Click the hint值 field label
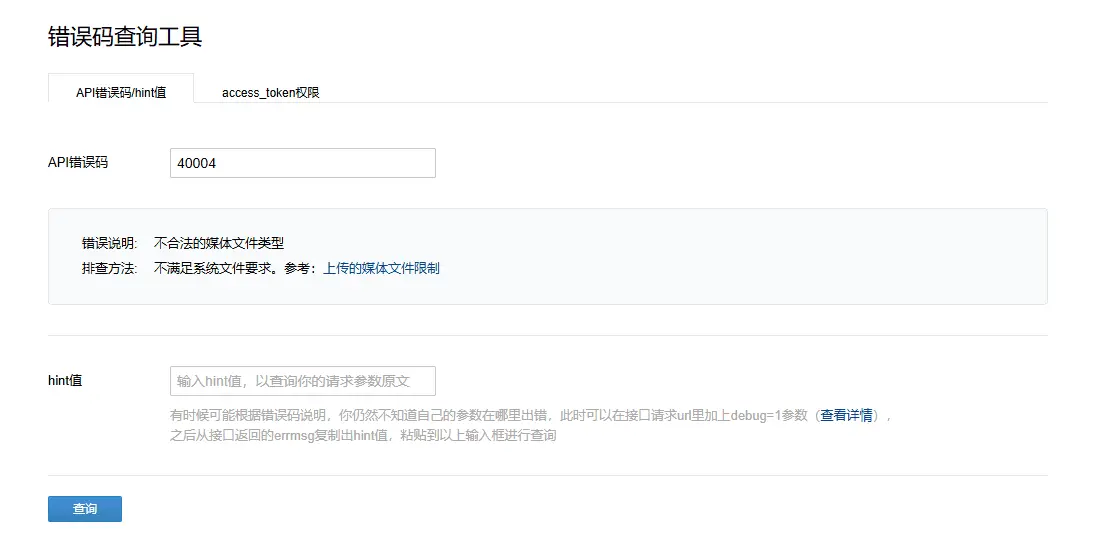Viewport: 1119px width, 544px height. click(65, 380)
